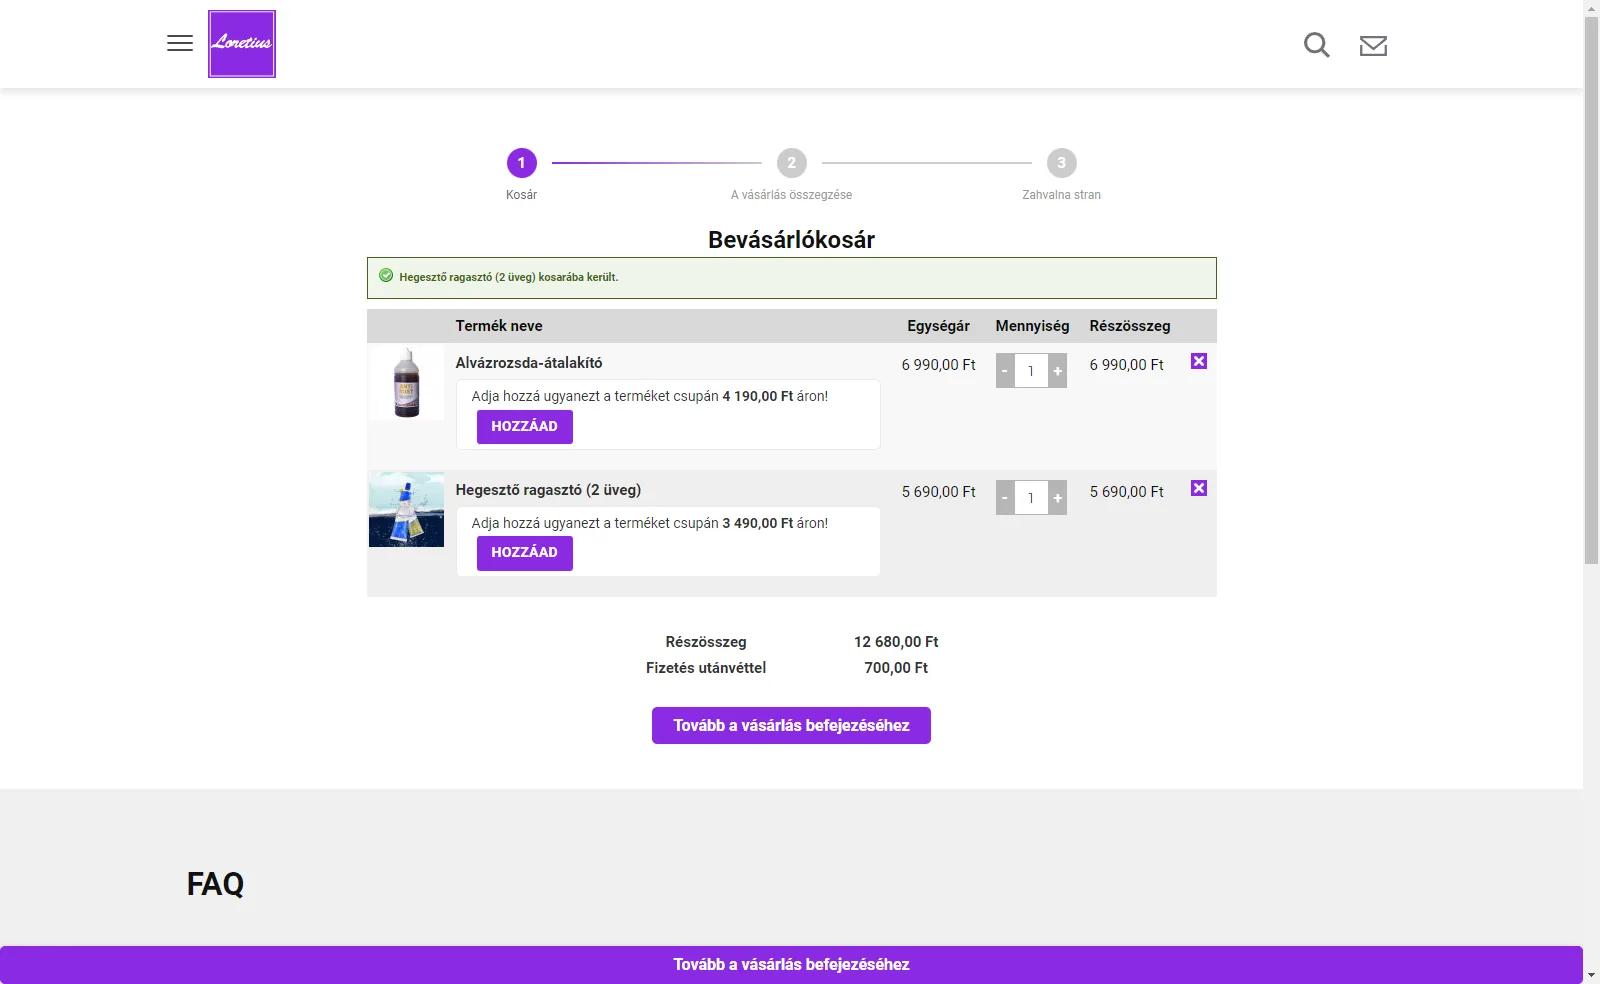The width and height of the screenshot is (1600, 984).
Task: Click the green success checkmark icon
Action: [x=386, y=276]
